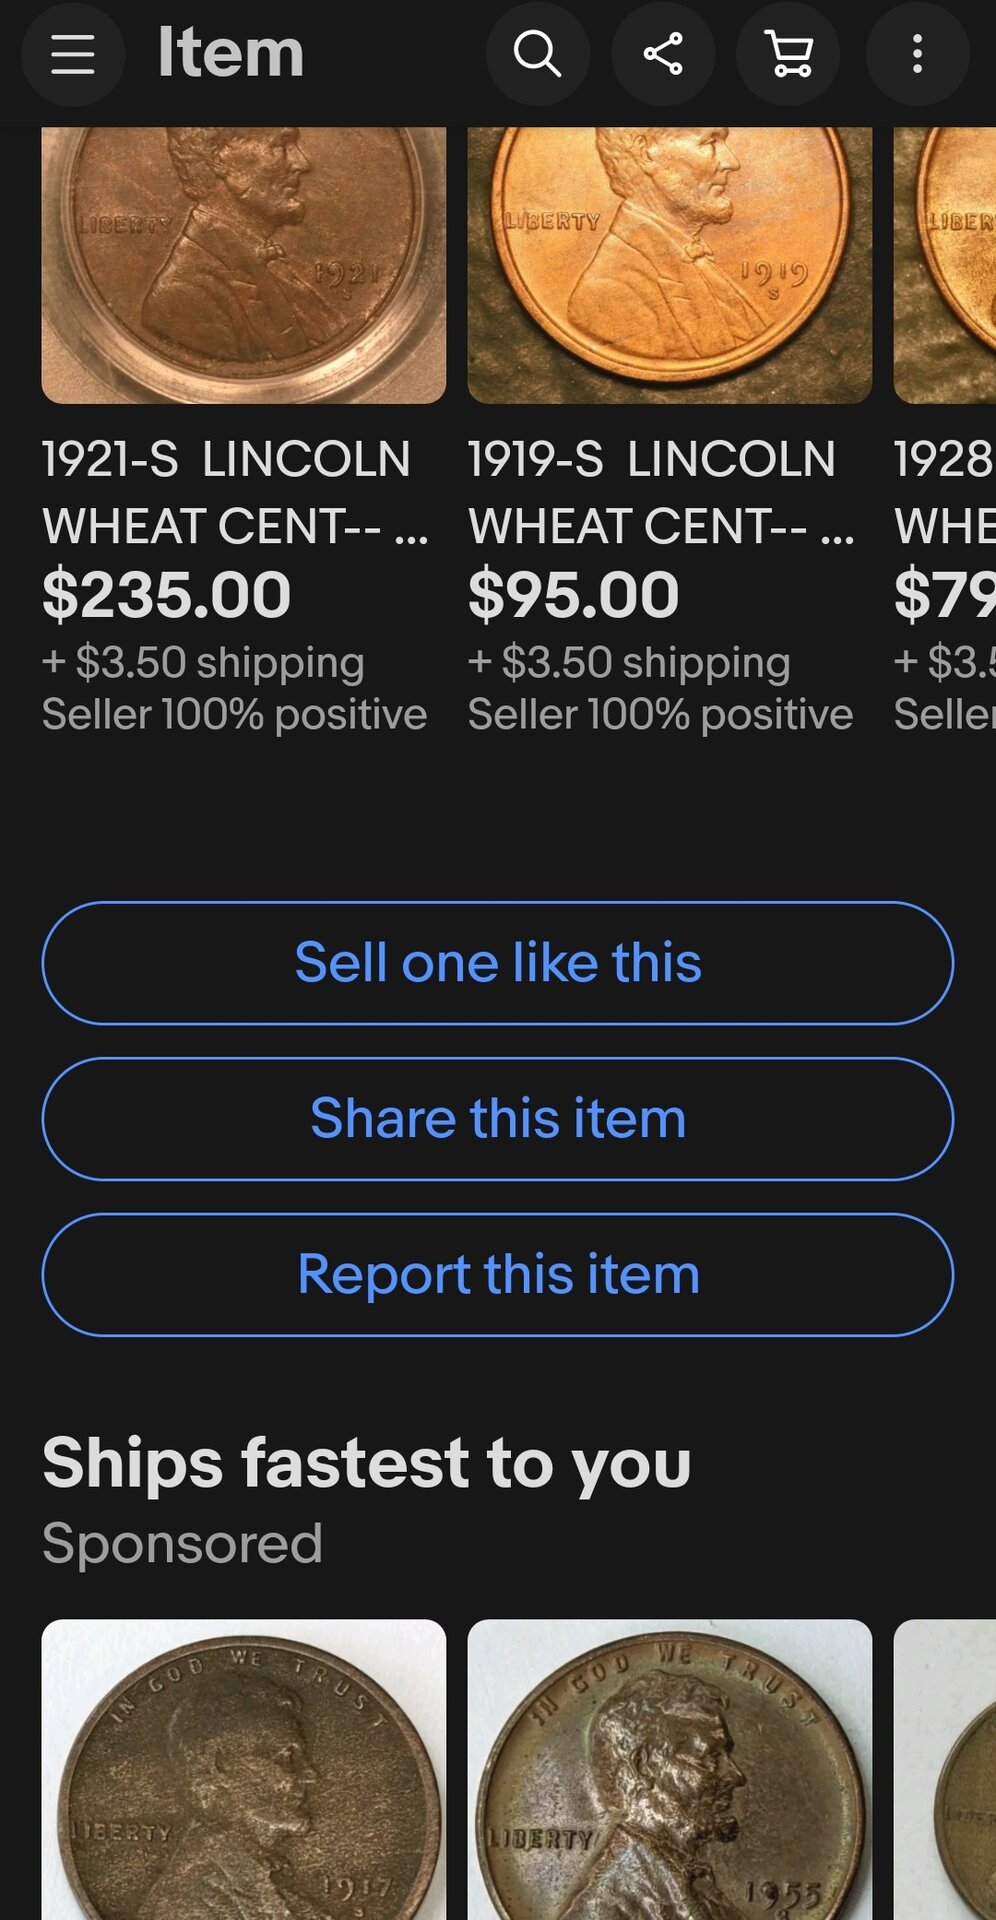Open the shopping cart

788,54
